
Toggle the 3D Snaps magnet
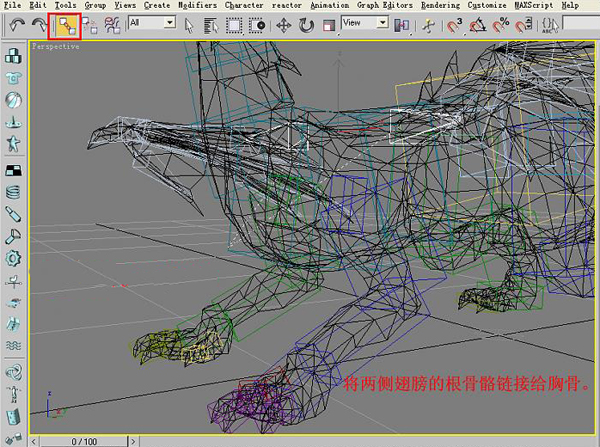tap(455, 26)
